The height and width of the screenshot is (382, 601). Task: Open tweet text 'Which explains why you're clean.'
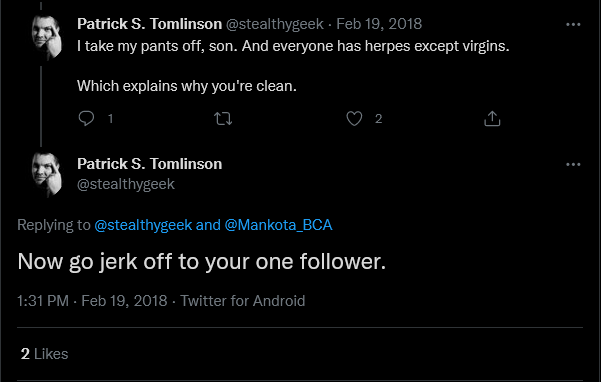pyautogui.click(x=187, y=86)
